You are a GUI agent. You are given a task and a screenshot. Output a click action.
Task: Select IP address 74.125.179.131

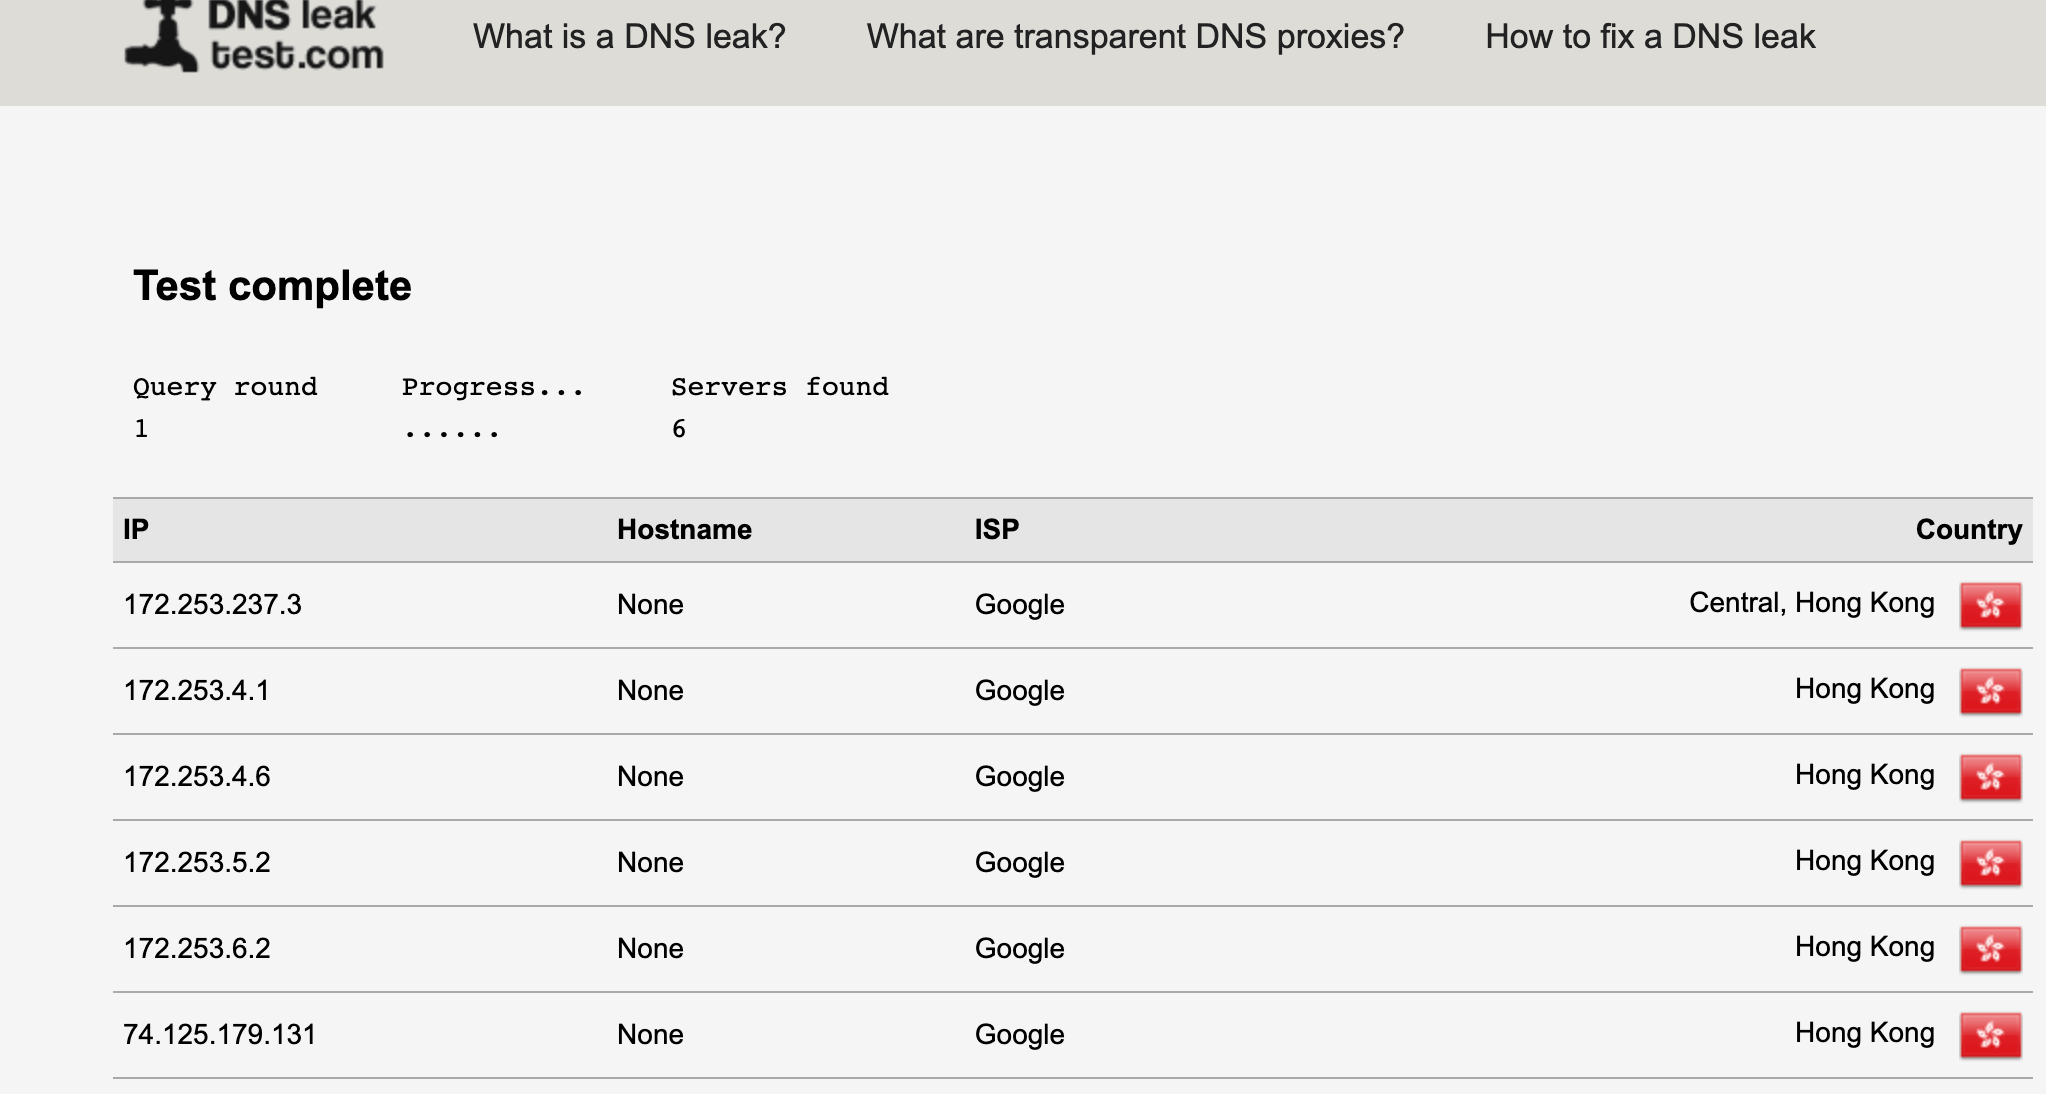click(219, 1035)
